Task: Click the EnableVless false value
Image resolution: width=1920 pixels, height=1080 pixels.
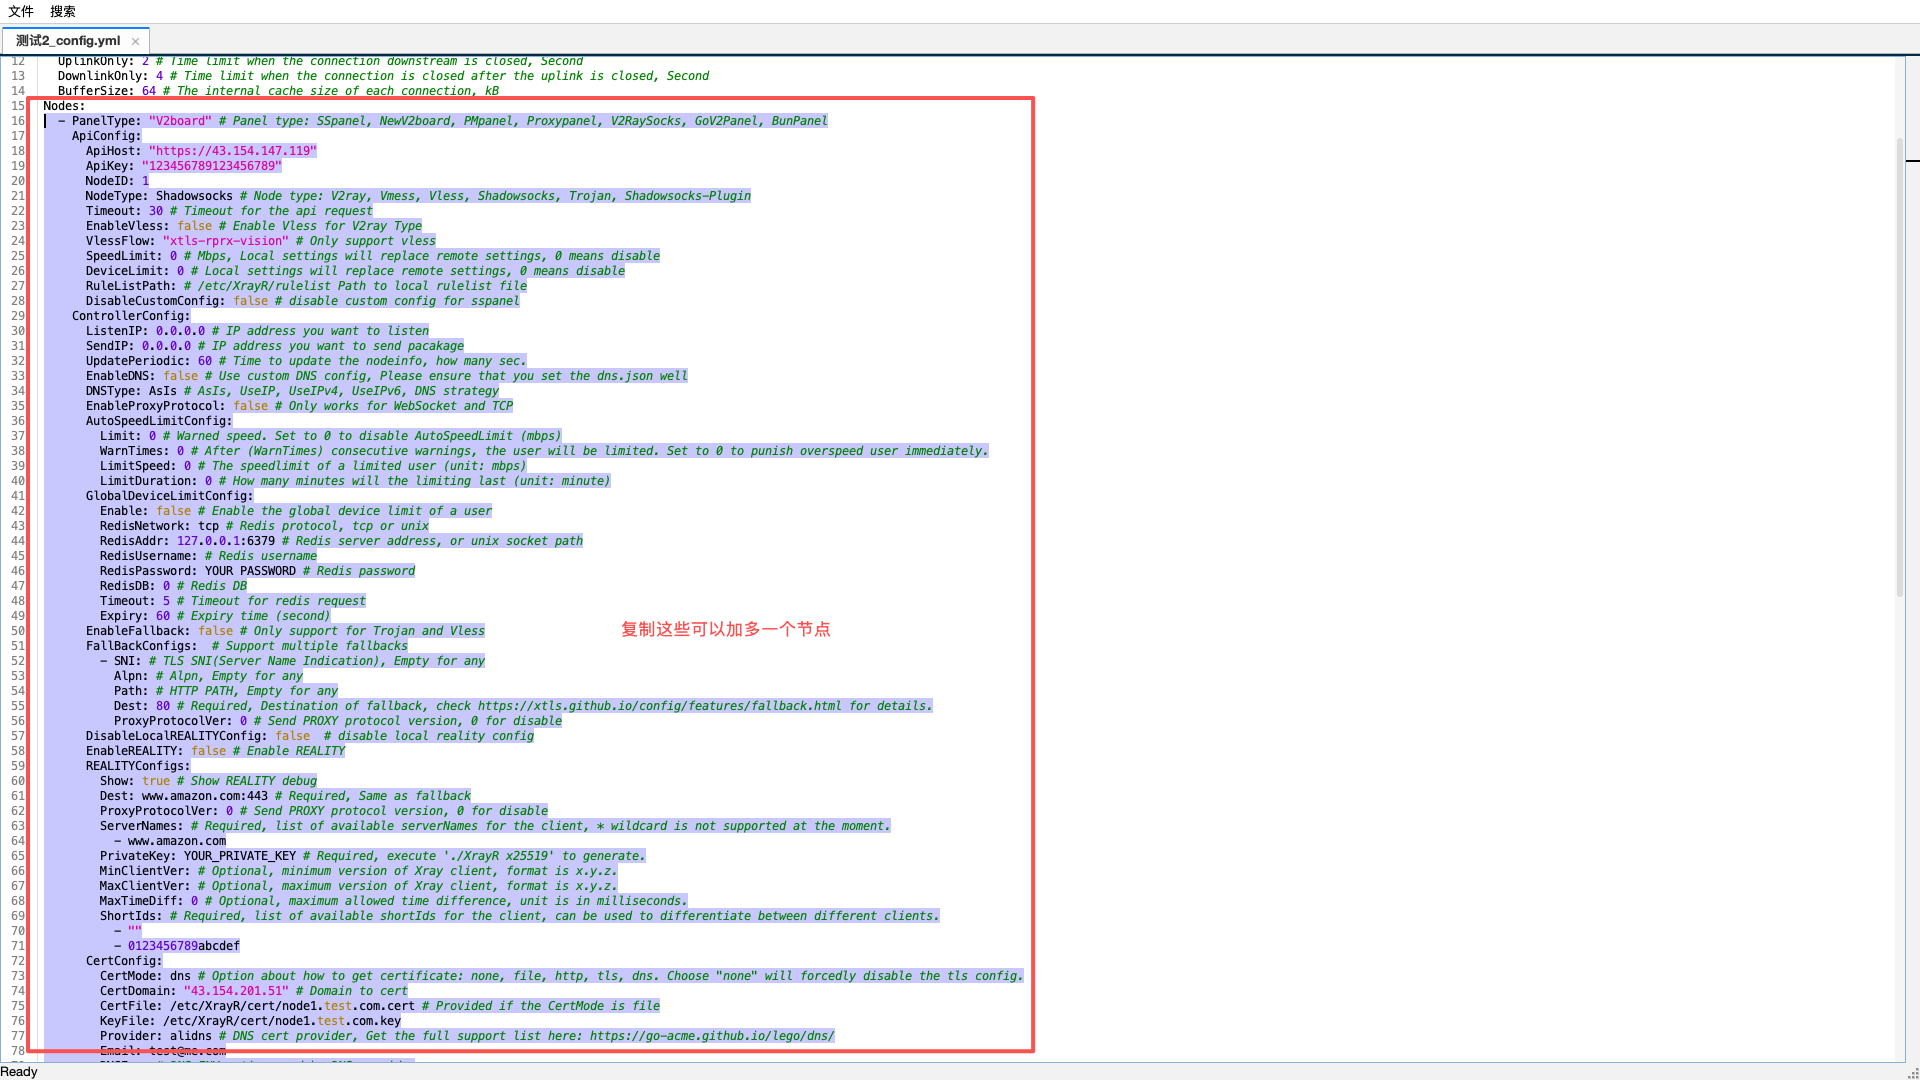Action: tap(194, 226)
